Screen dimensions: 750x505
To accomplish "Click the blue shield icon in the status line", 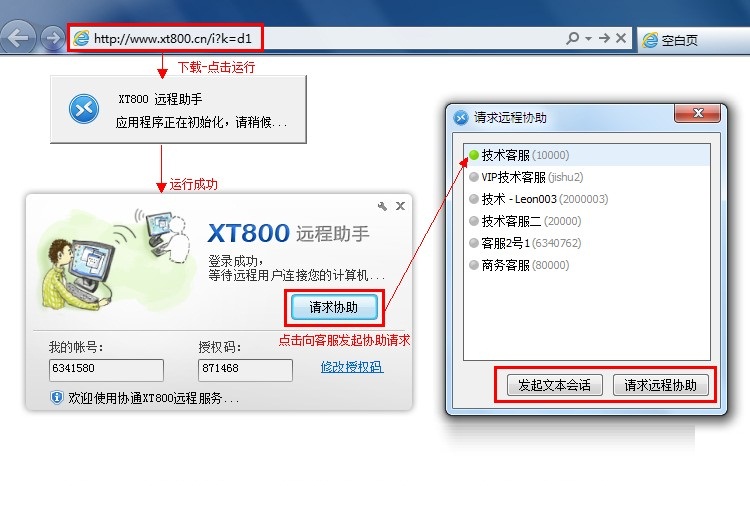I will tap(57, 397).
